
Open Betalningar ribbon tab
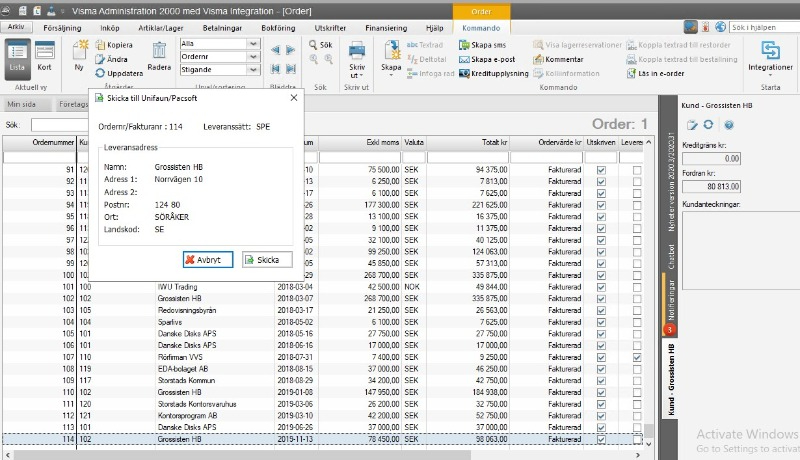pyautogui.click(x=222, y=28)
